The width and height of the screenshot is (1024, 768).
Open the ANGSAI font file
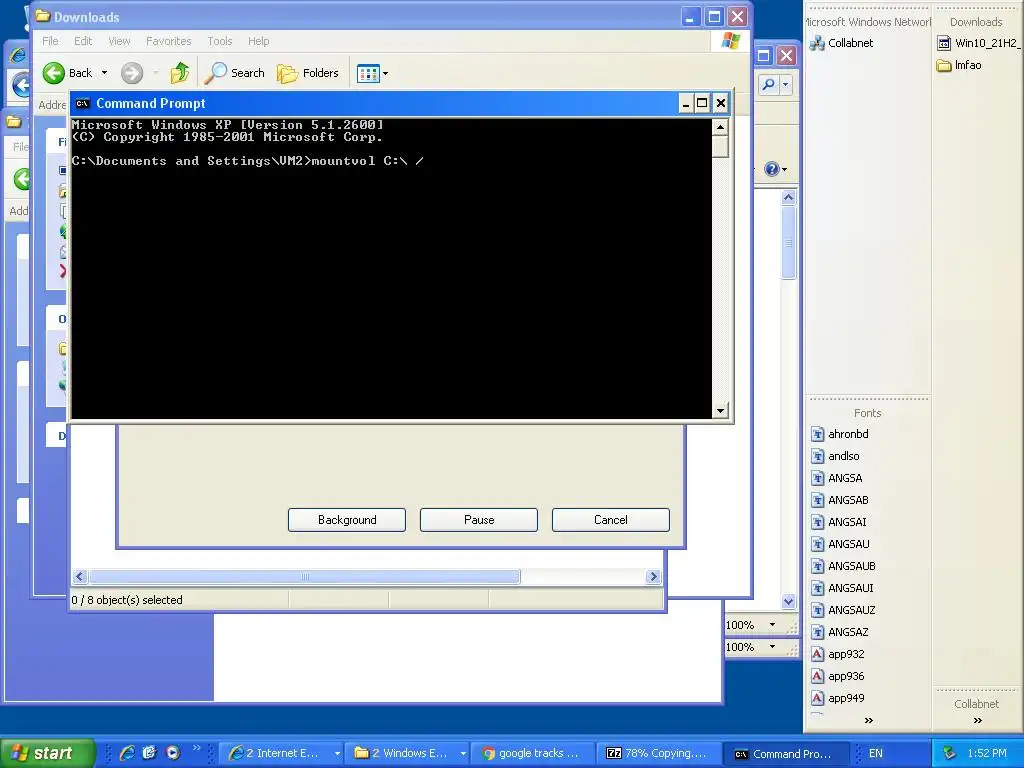[x=839, y=522]
